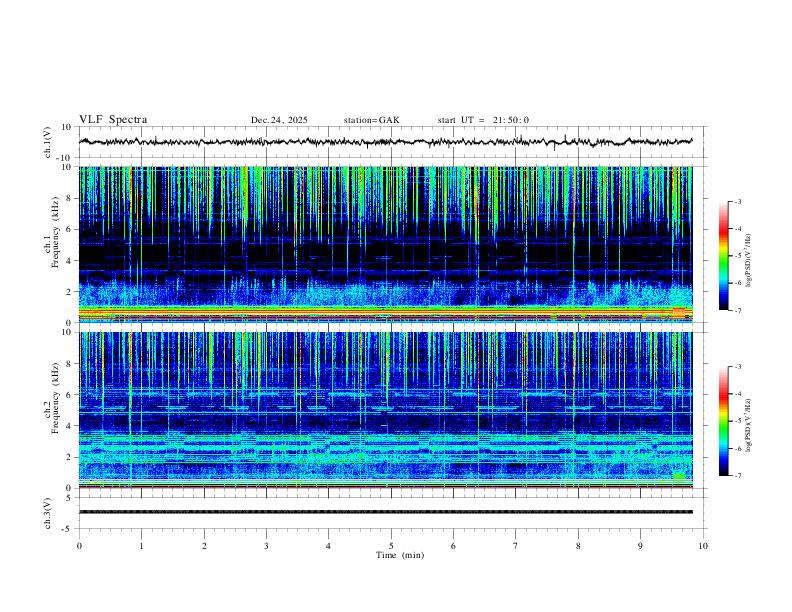Click the "-10" tick on ch.1(V) axis
The height and width of the screenshot is (612, 792).
66,158
